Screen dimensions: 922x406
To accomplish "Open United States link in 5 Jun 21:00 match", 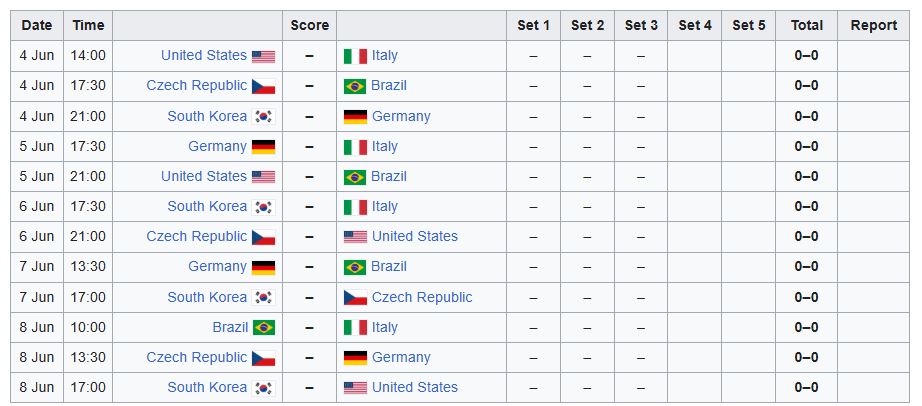I will [203, 176].
